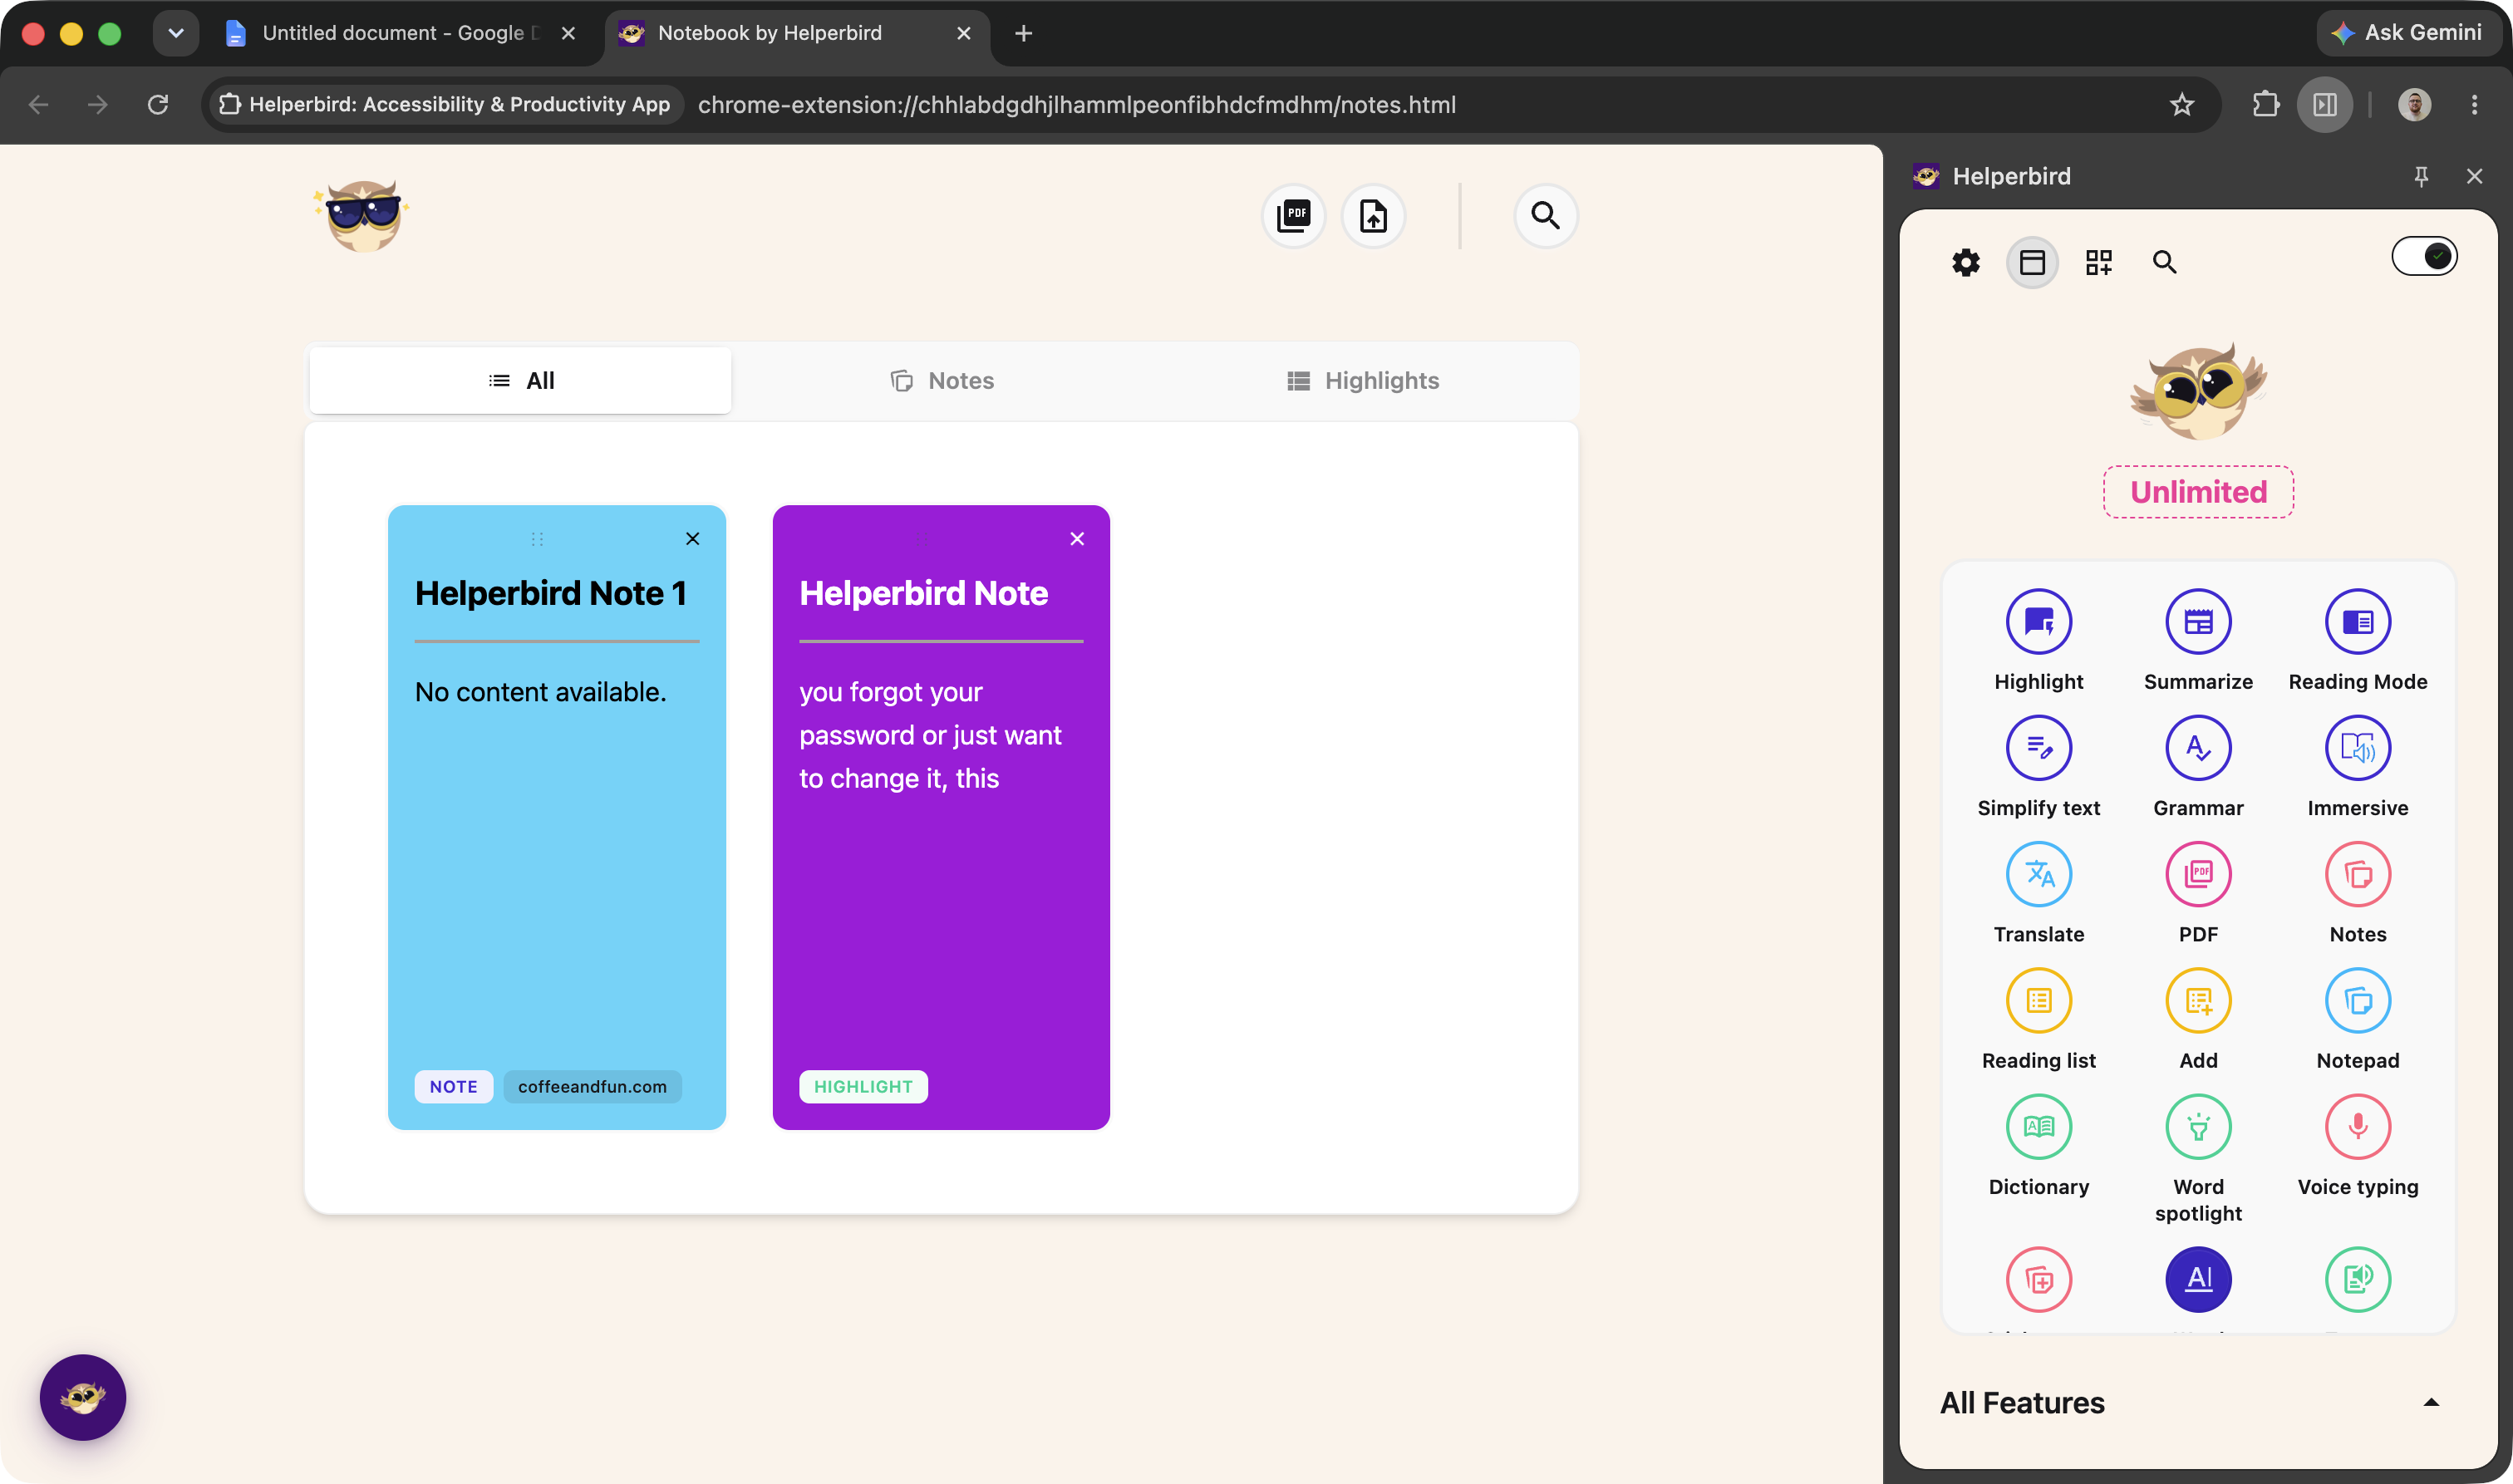
Task: Open the Chrome extensions puzzle icon
Action: point(2265,104)
